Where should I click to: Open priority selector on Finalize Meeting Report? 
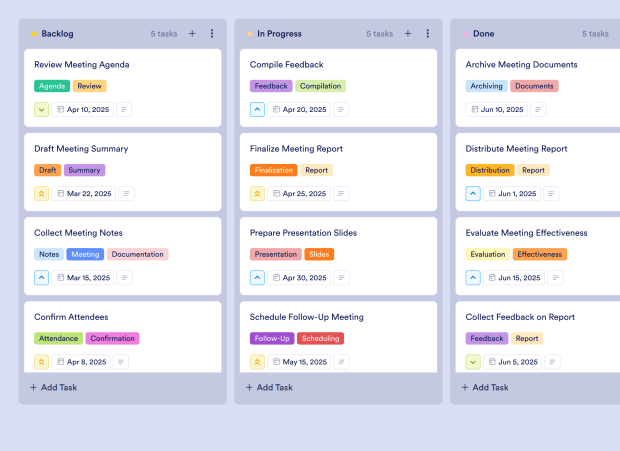click(258, 194)
